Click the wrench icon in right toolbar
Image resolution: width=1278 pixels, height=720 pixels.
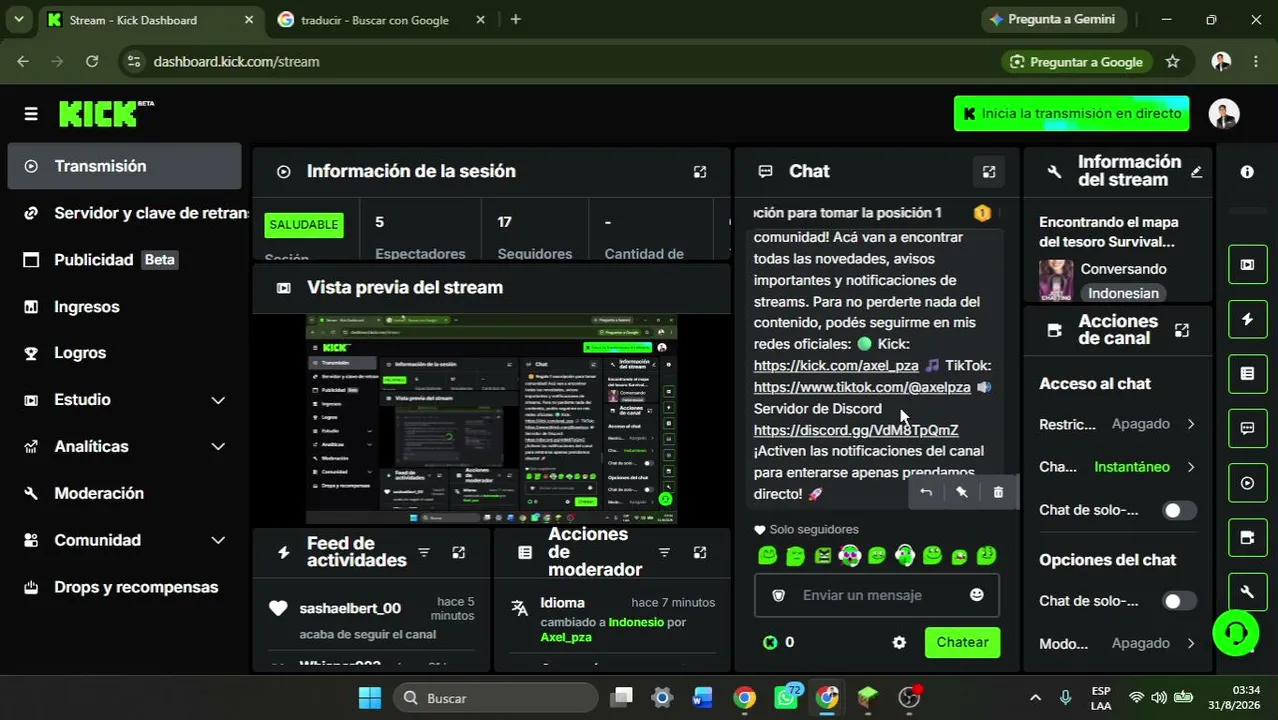pos(1247,592)
